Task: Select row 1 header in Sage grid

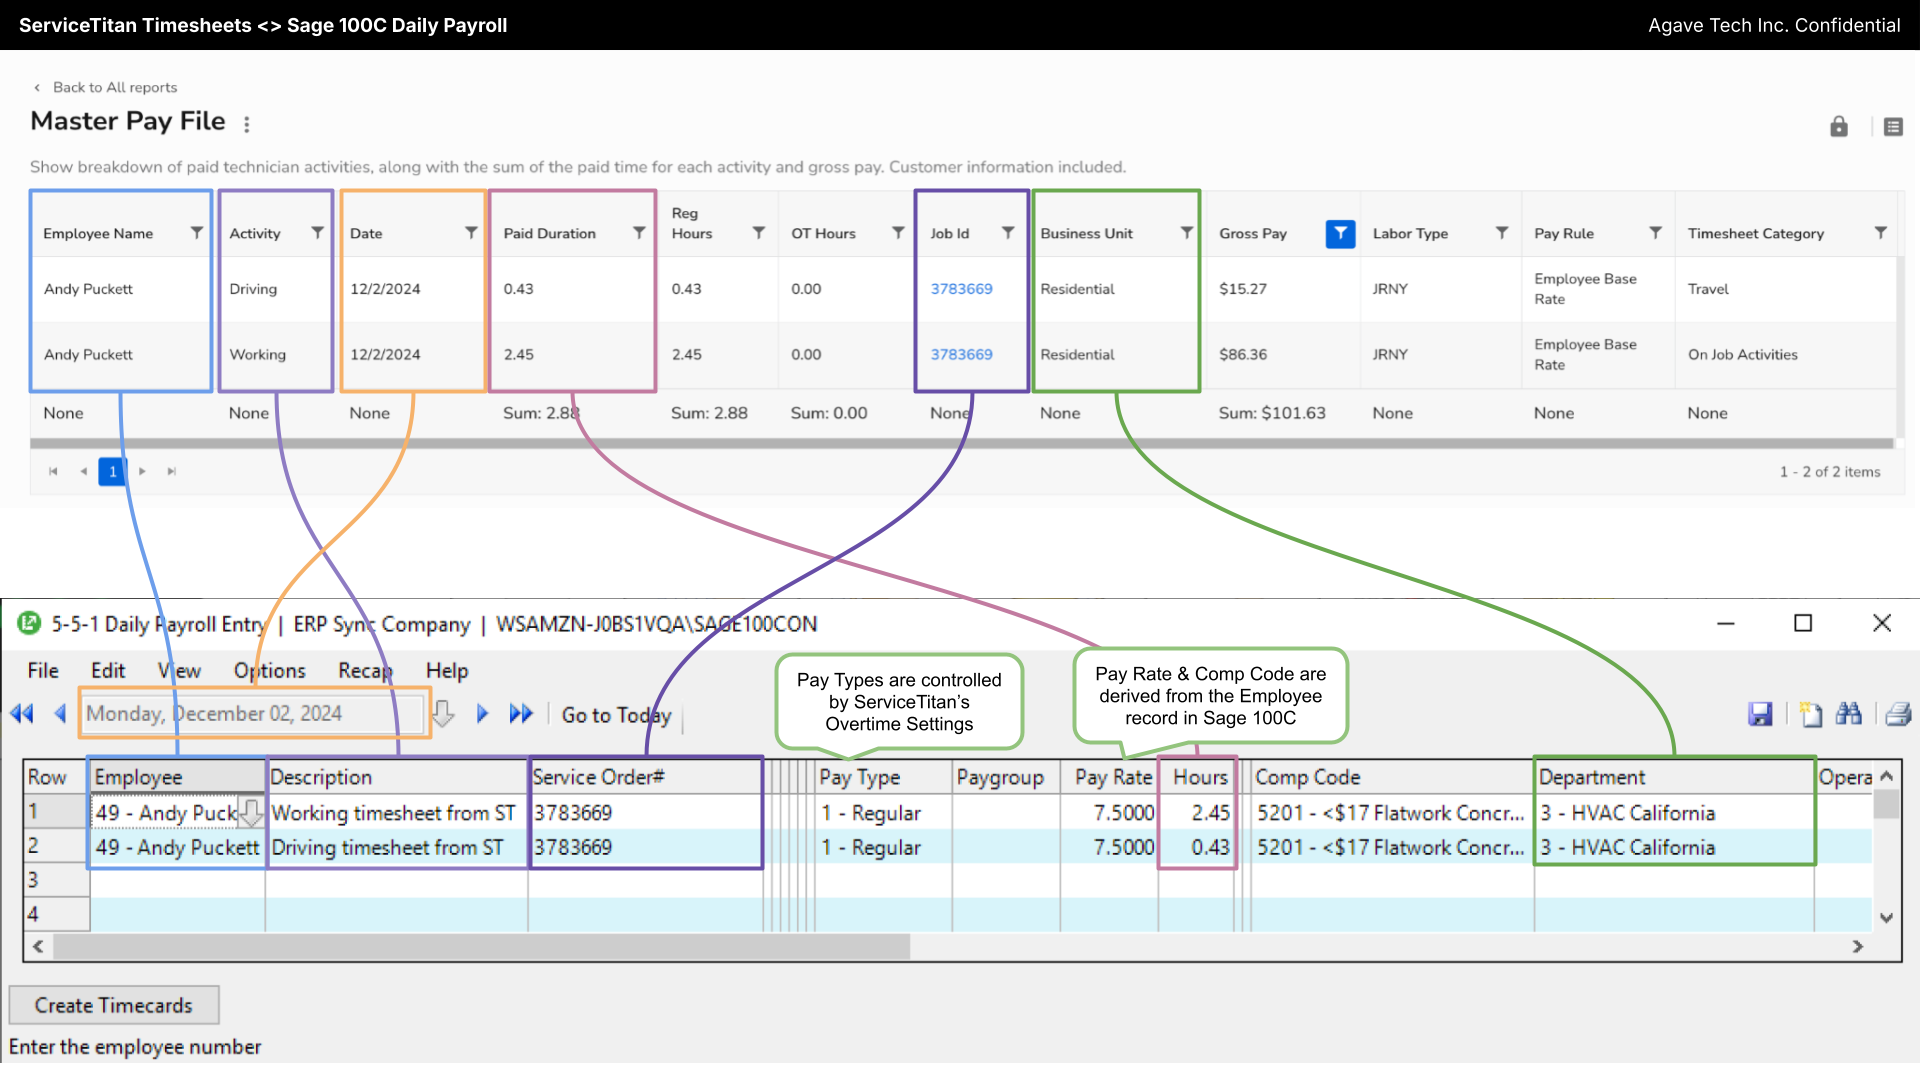Action: (x=56, y=812)
